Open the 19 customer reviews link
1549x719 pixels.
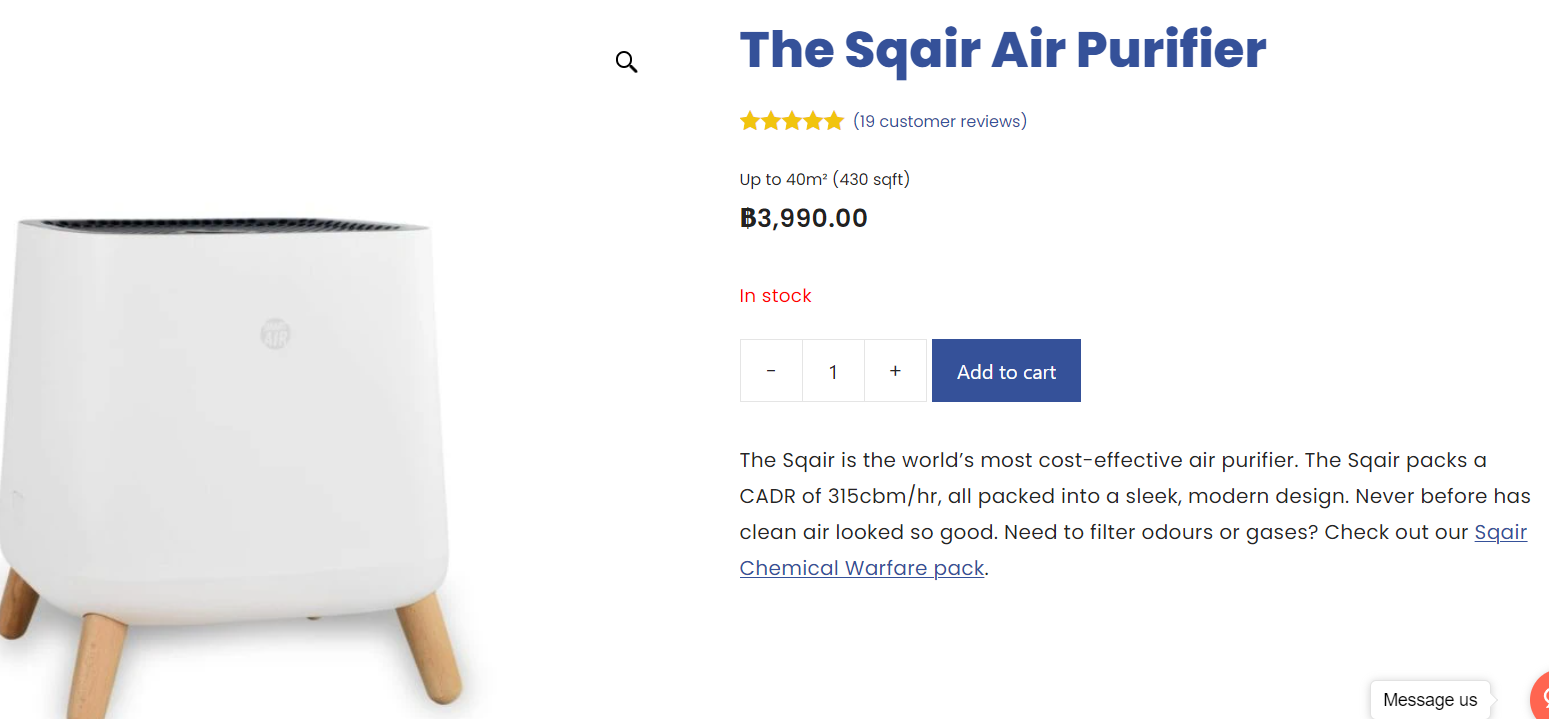tap(940, 122)
